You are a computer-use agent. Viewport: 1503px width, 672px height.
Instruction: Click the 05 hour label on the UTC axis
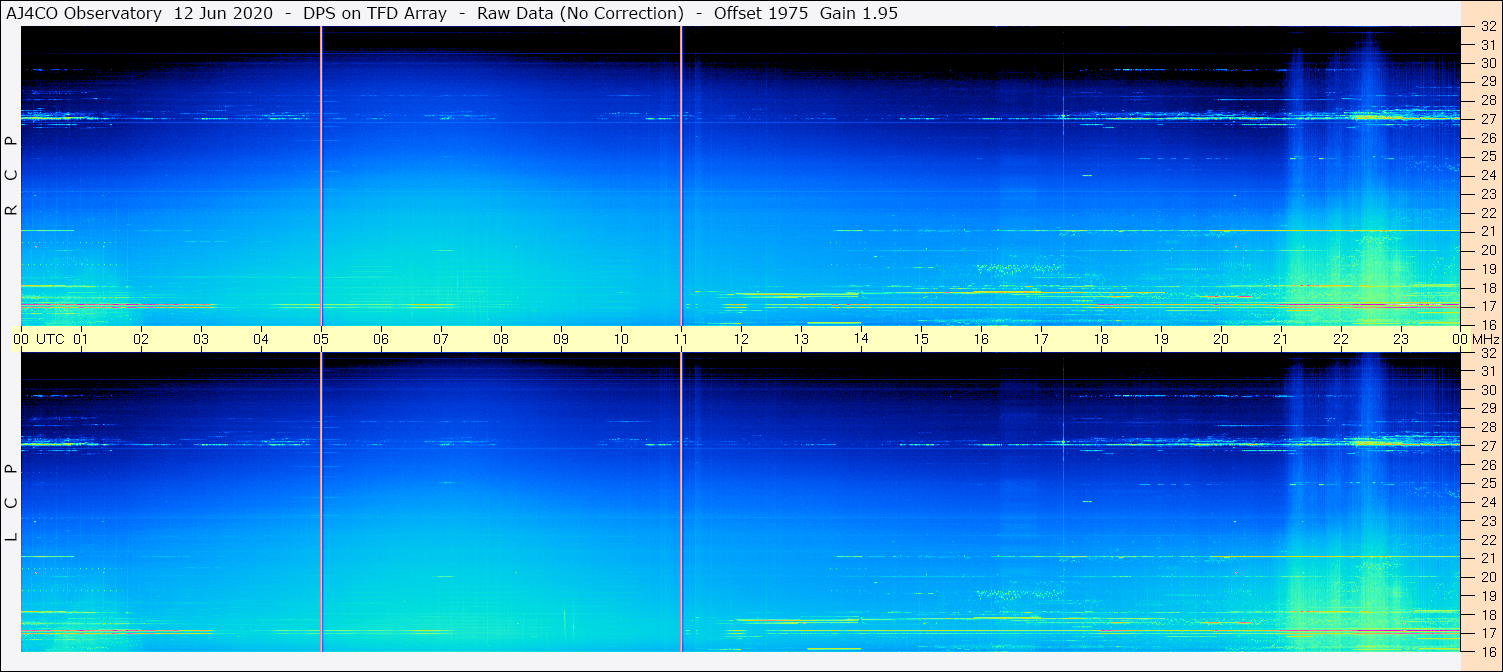[x=321, y=340]
